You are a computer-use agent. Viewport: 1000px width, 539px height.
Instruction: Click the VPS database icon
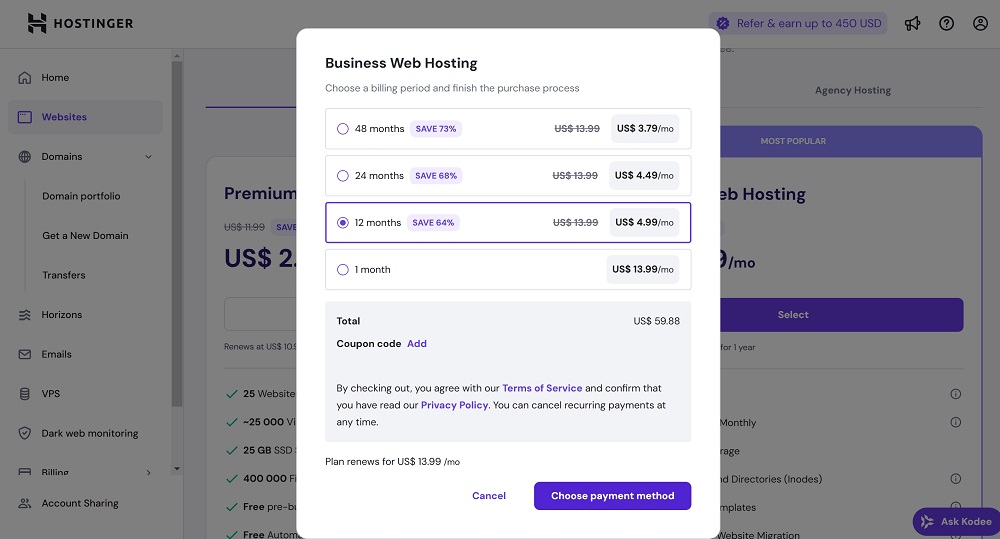[25, 394]
